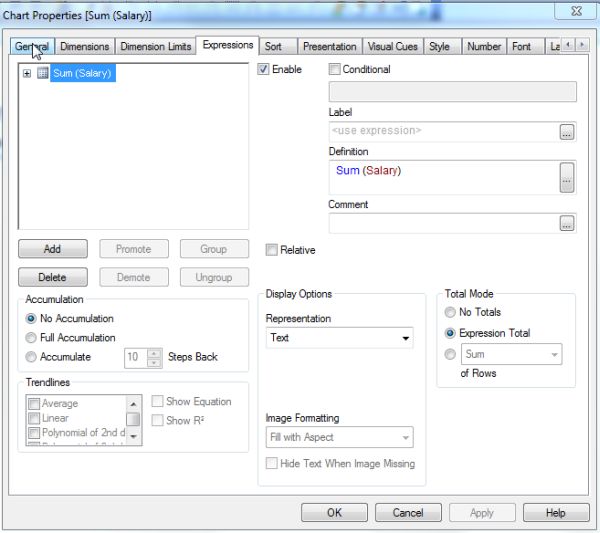Screen dimensions: 600x533
Task: Select the No Accumulation radio button
Action: coord(31,318)
